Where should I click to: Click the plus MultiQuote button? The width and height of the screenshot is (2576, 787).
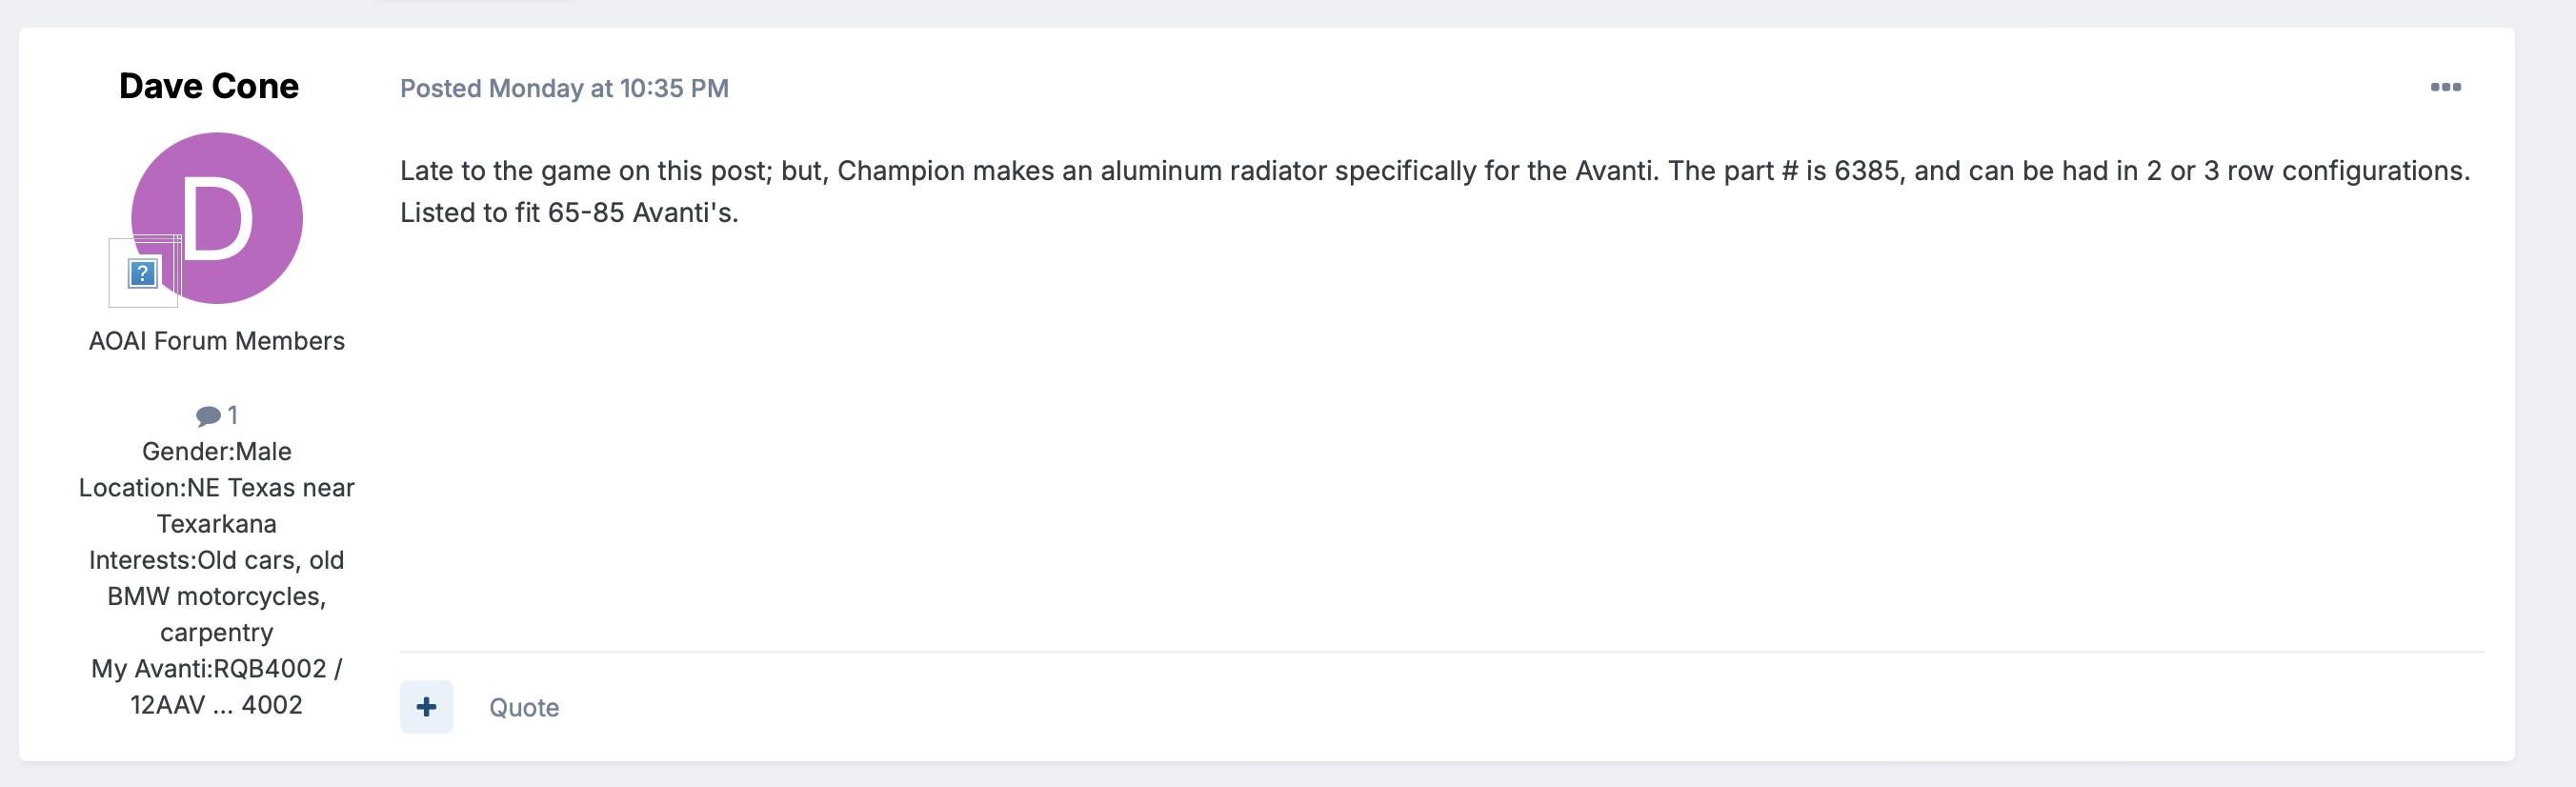point(426,707)
